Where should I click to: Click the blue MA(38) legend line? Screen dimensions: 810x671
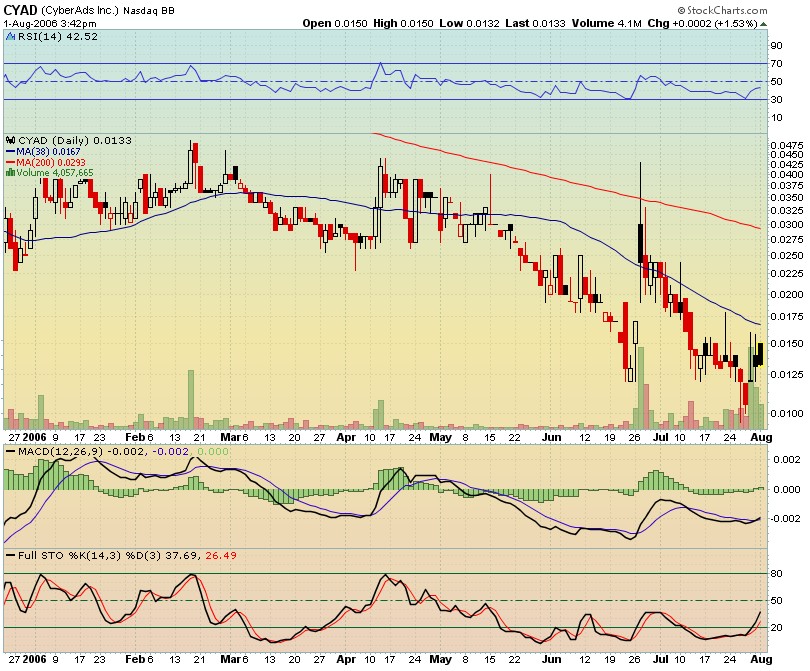tap(10, 151)
